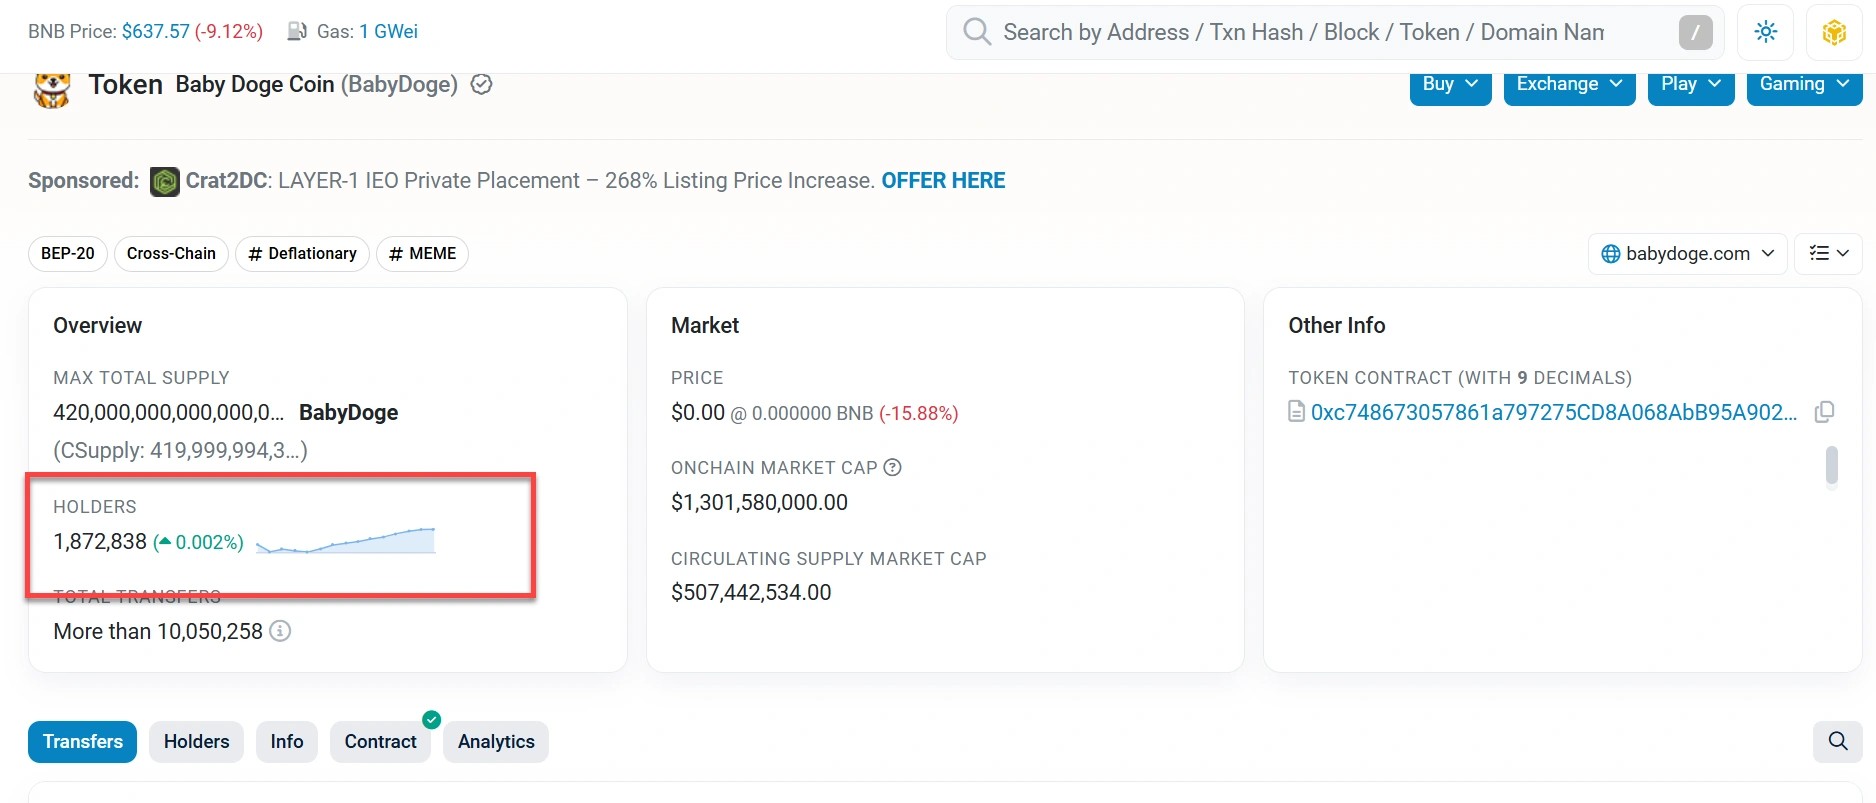The height and width of the screenshot is (803, 1876).
Task: Focus the address search input field
Action: (1300, 32)
